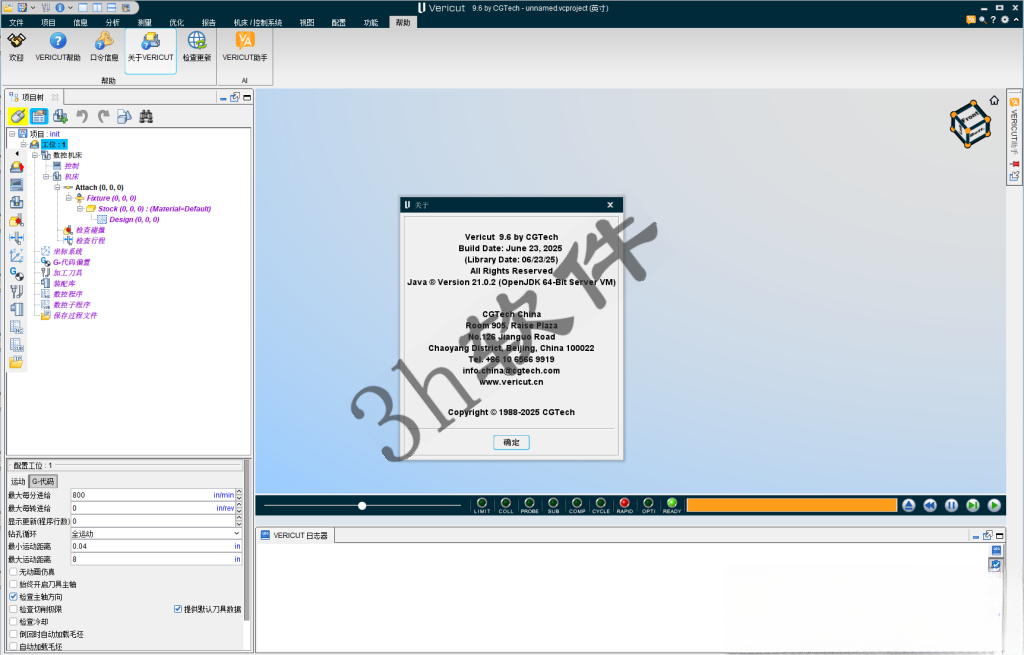Enable 无动画仿真 checkbox
1024x655 pixels.
13,571
